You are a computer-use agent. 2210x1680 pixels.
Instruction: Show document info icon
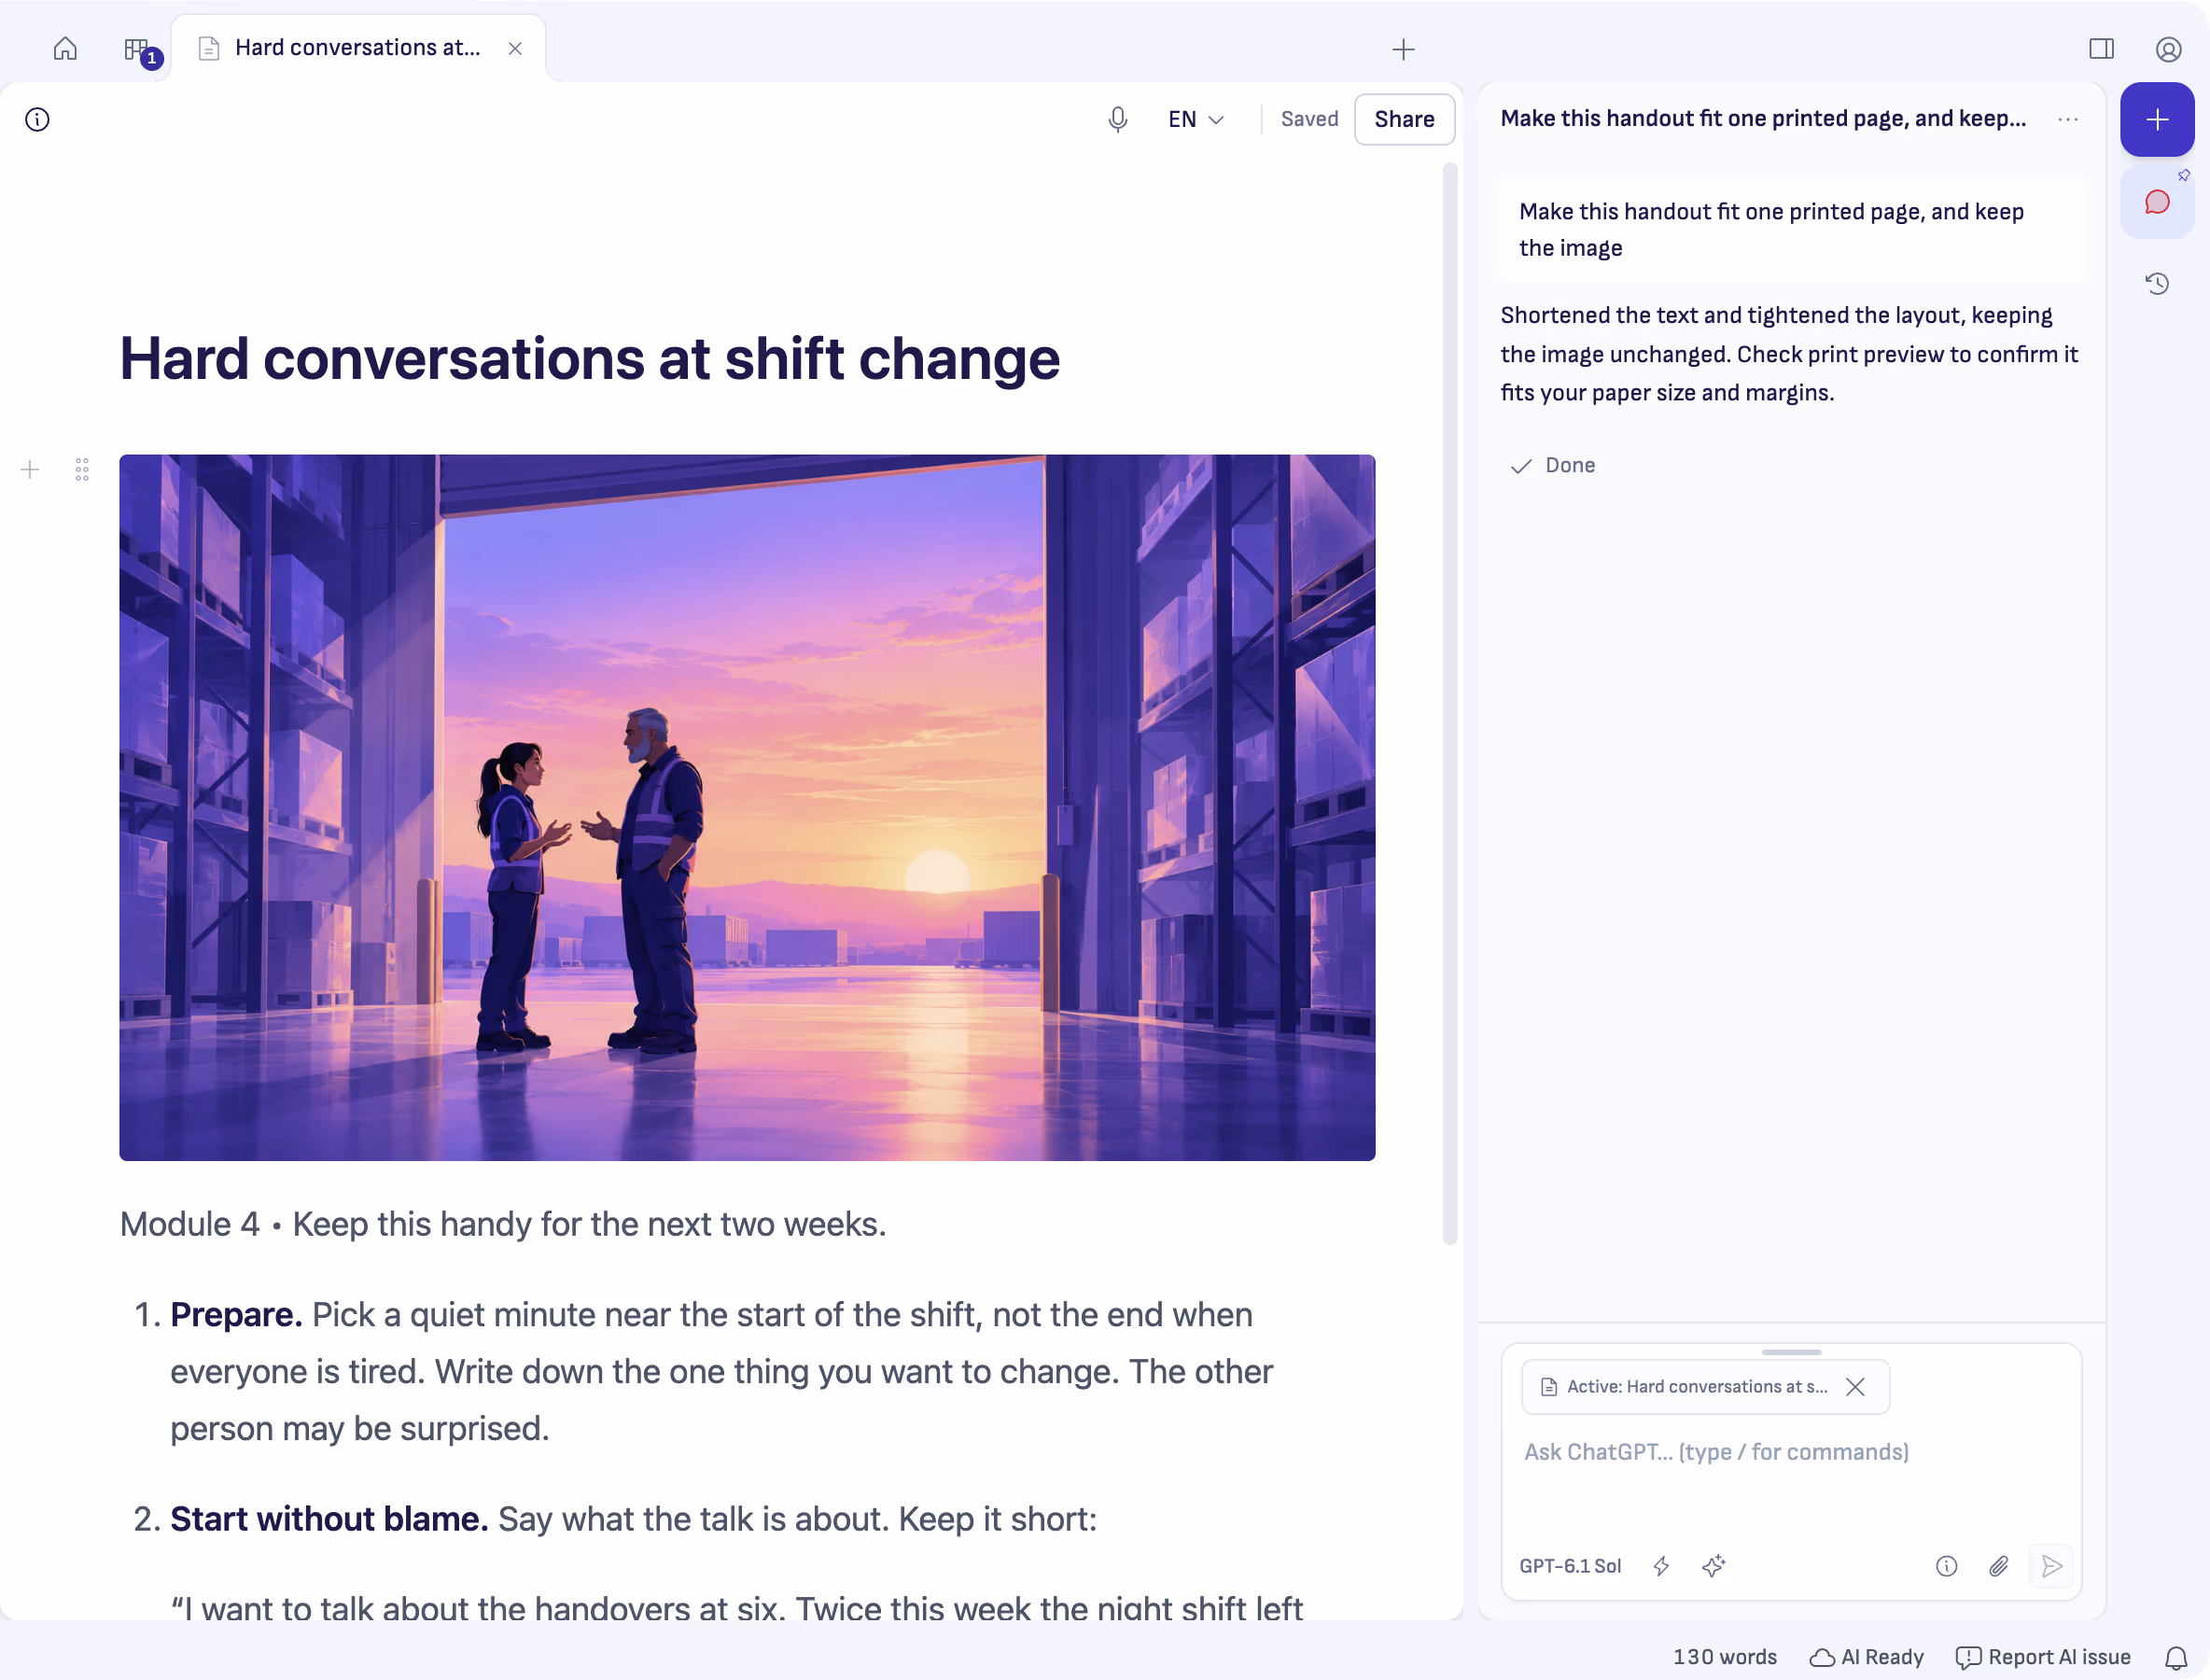pos(37,119)
